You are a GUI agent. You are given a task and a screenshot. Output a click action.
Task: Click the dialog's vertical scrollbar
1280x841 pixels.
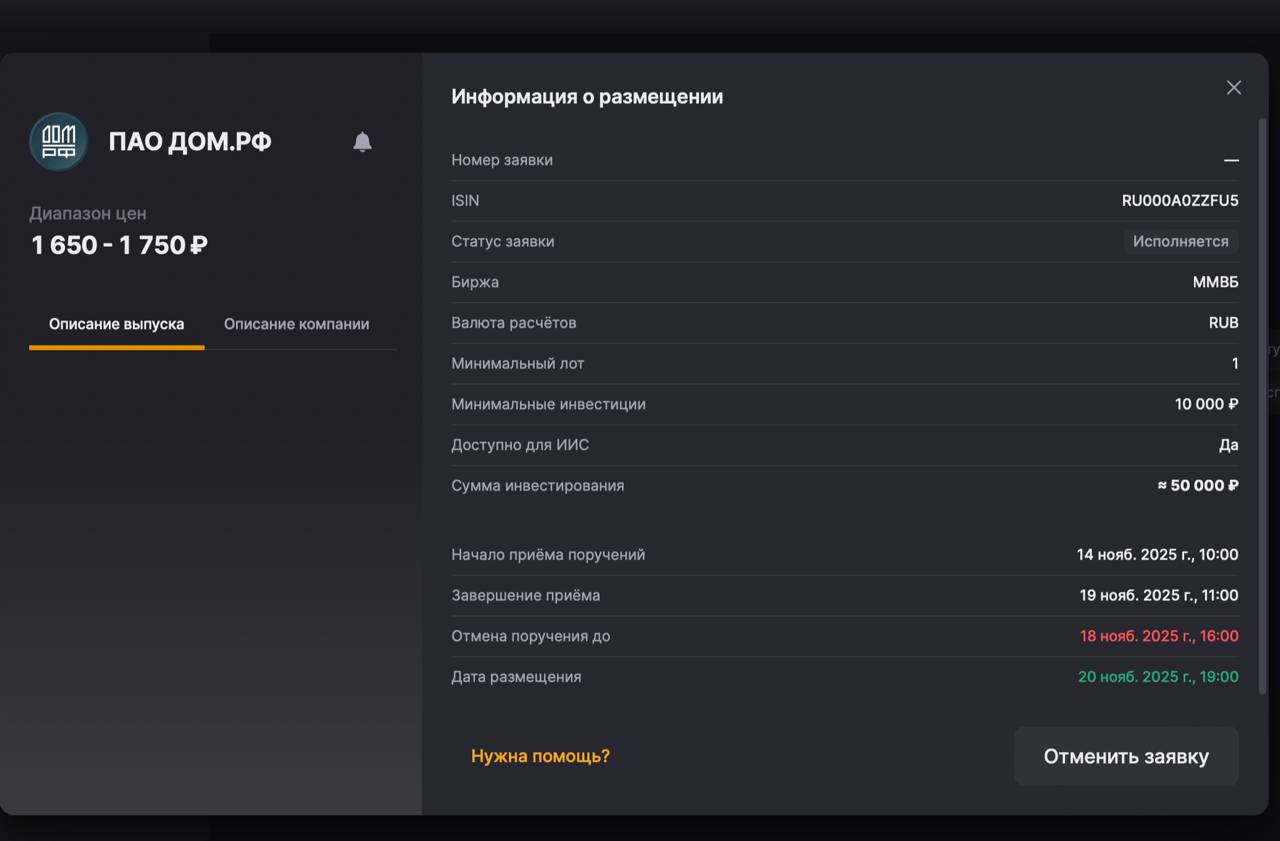1262,400
